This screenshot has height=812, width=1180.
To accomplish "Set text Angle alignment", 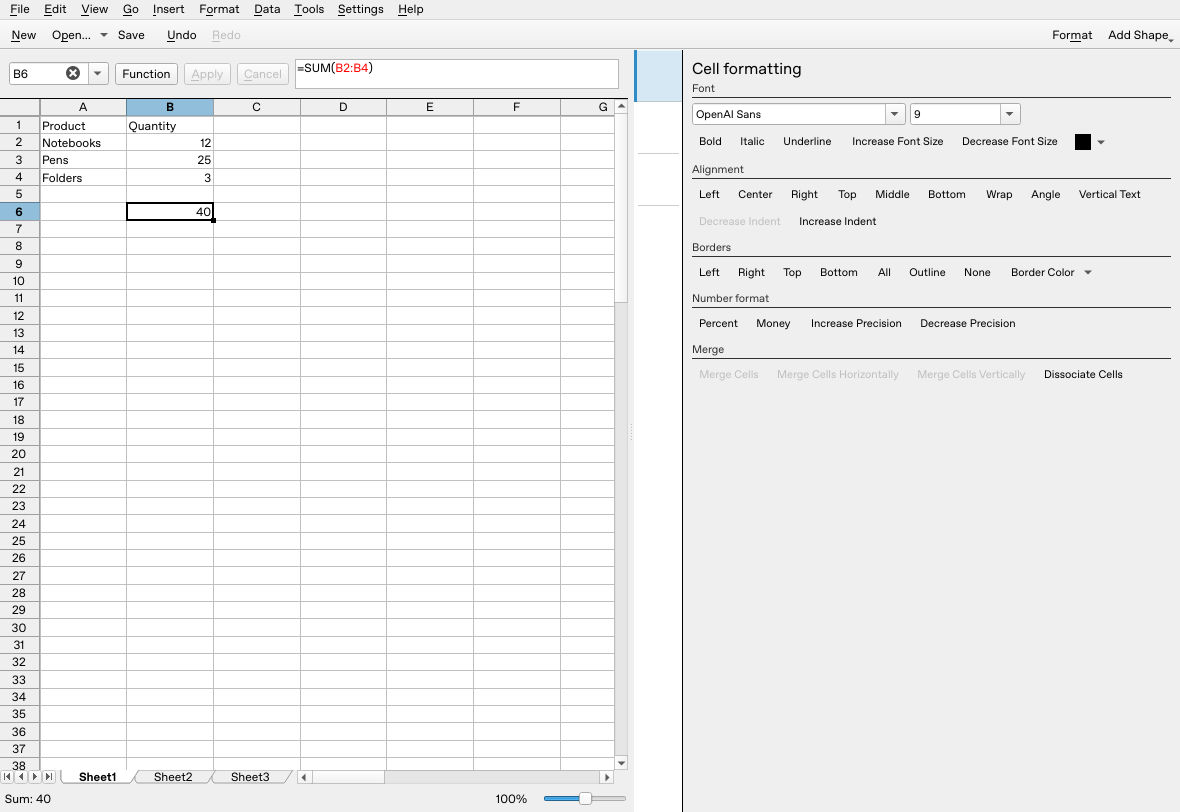I will tap(1045, 194).
